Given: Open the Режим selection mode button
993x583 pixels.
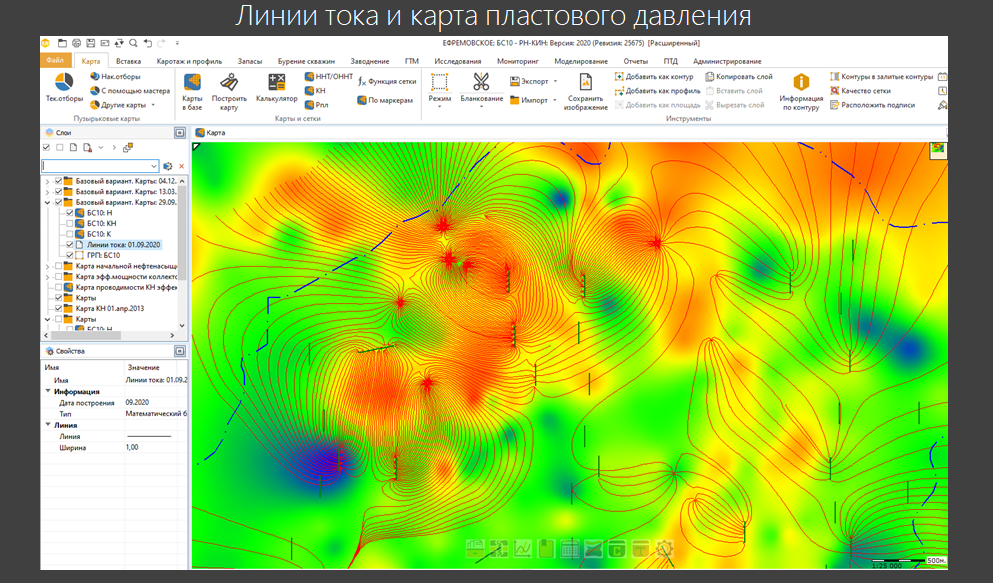Looking at the screenshot, I should (440, 91).
